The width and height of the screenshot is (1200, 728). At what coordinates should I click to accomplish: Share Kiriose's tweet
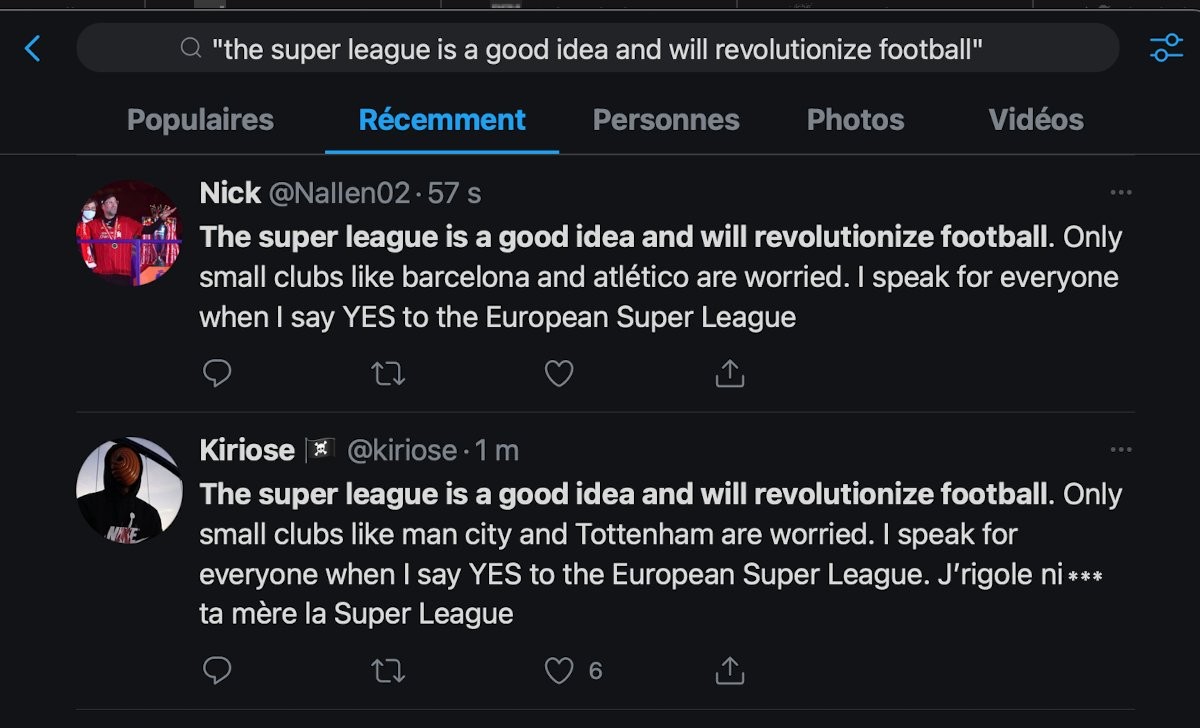[x=730, y=670]
